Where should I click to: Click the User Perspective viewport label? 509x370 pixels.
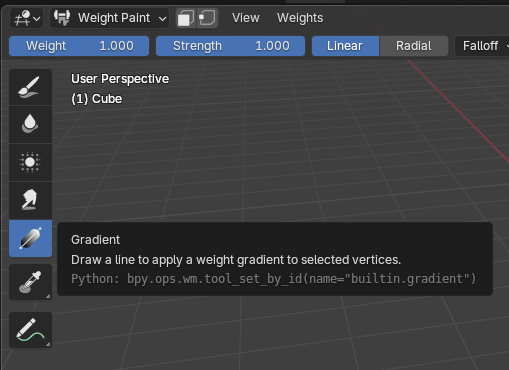(x=120, y=79)
